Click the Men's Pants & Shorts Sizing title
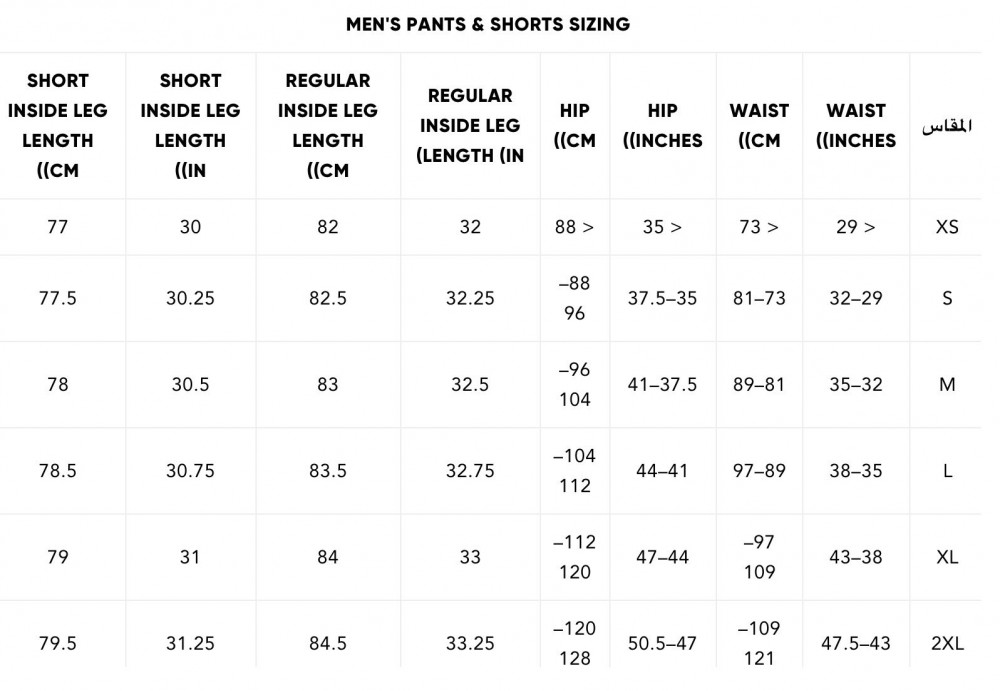Screen dimensions: 1000x691 tap(488, 24)
